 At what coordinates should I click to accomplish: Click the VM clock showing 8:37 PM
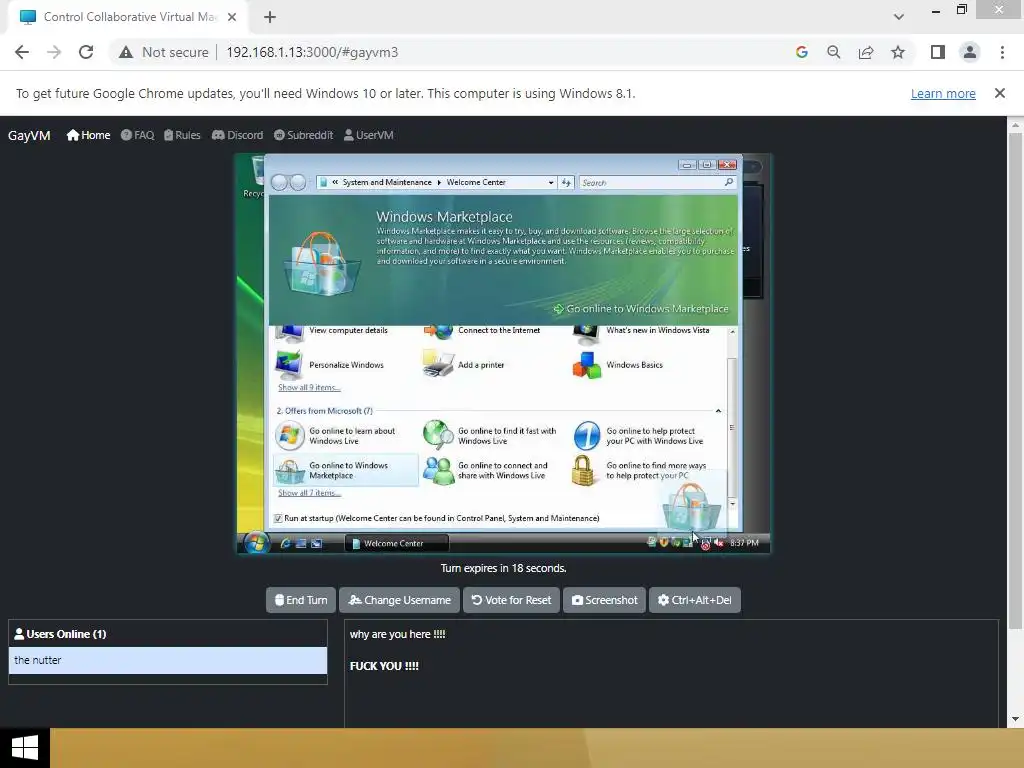(x=744, y=543)
